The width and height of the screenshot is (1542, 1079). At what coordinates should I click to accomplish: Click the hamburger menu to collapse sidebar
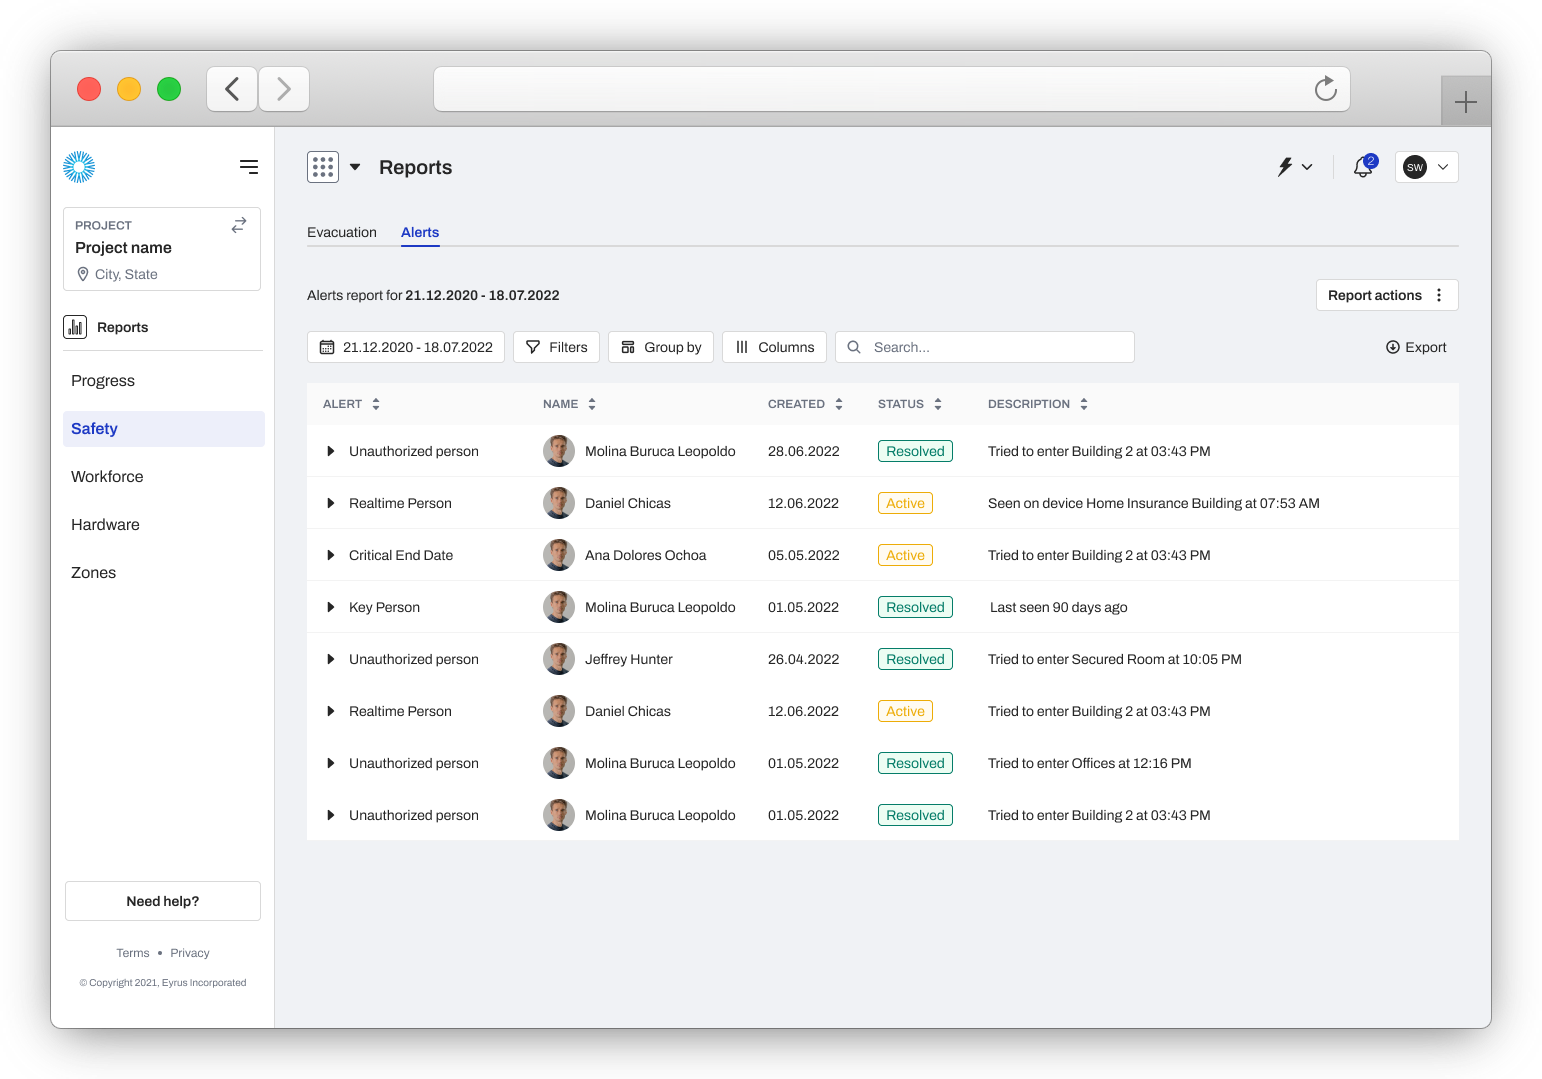248,166
